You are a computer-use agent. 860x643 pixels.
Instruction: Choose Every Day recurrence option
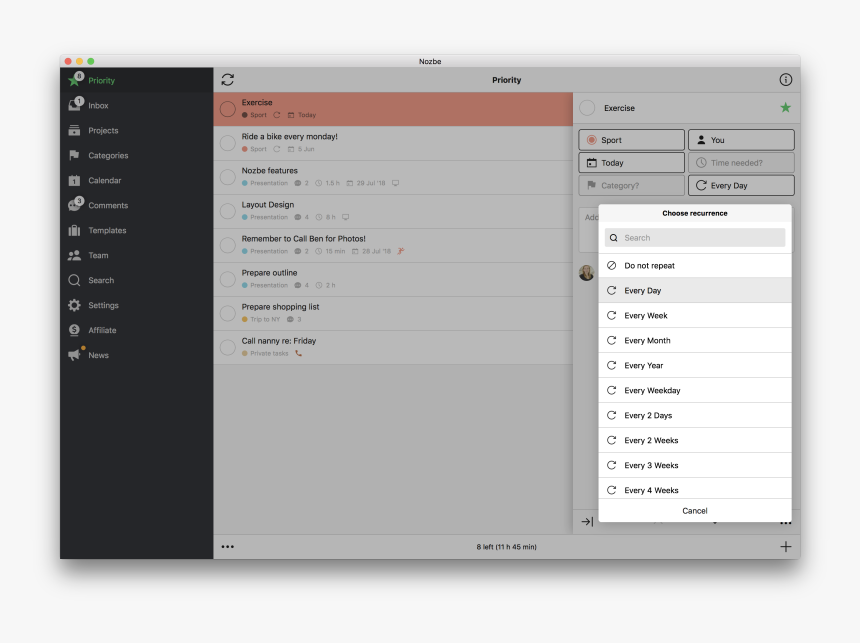tap(695, 290)
